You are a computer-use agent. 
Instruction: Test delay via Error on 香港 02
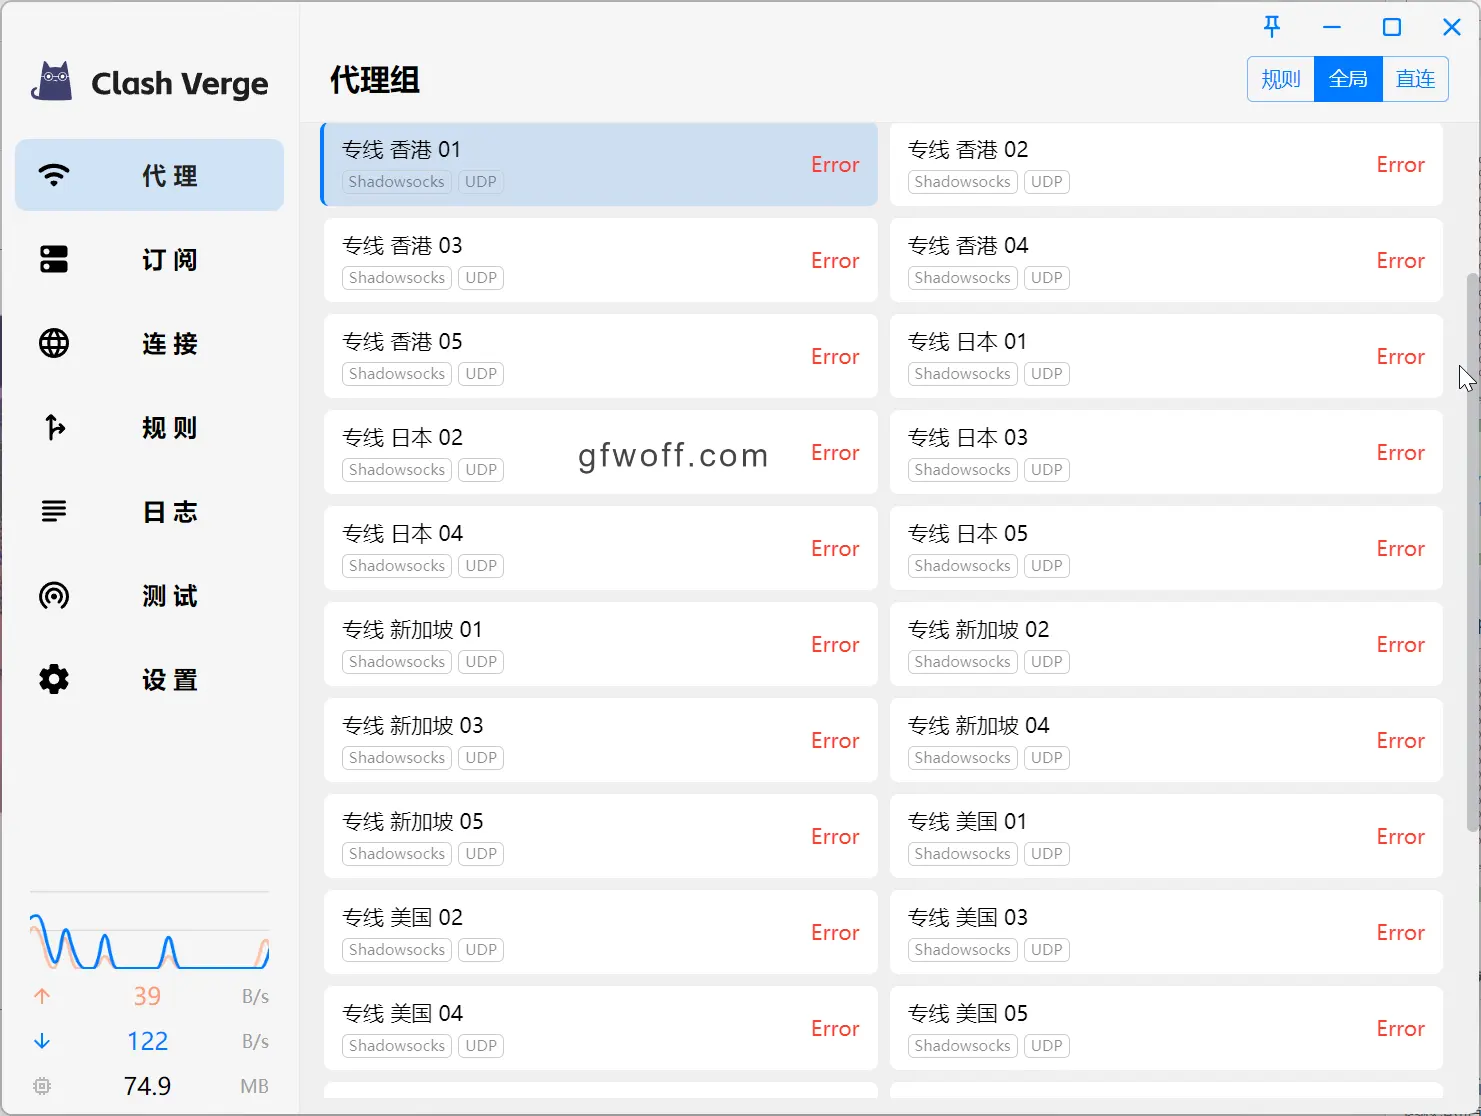(x=1400, y=164)
